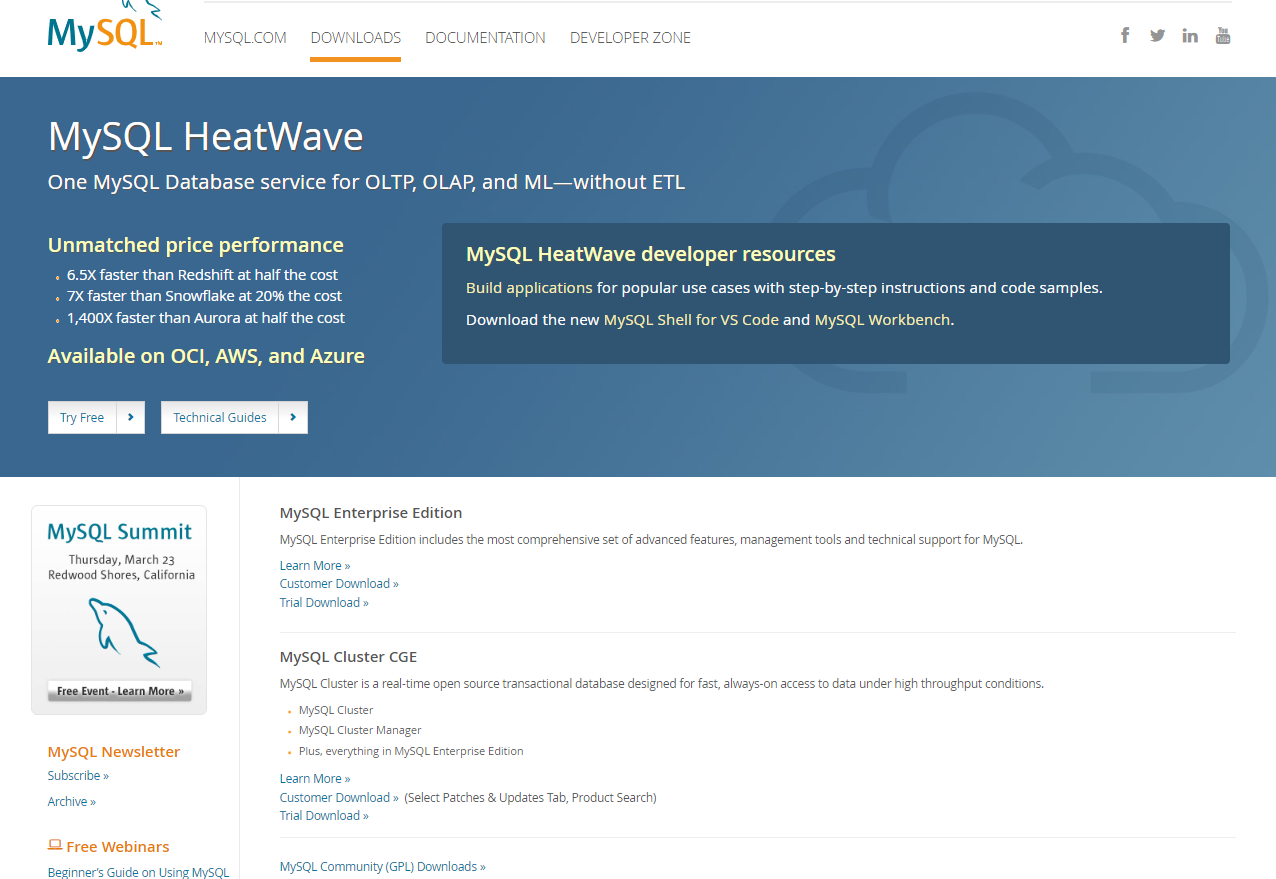This screenshot has width=1276, height=879.
Task: Click 'Available on OCI, AWS, and Azure' text
Action: (206, 356)
